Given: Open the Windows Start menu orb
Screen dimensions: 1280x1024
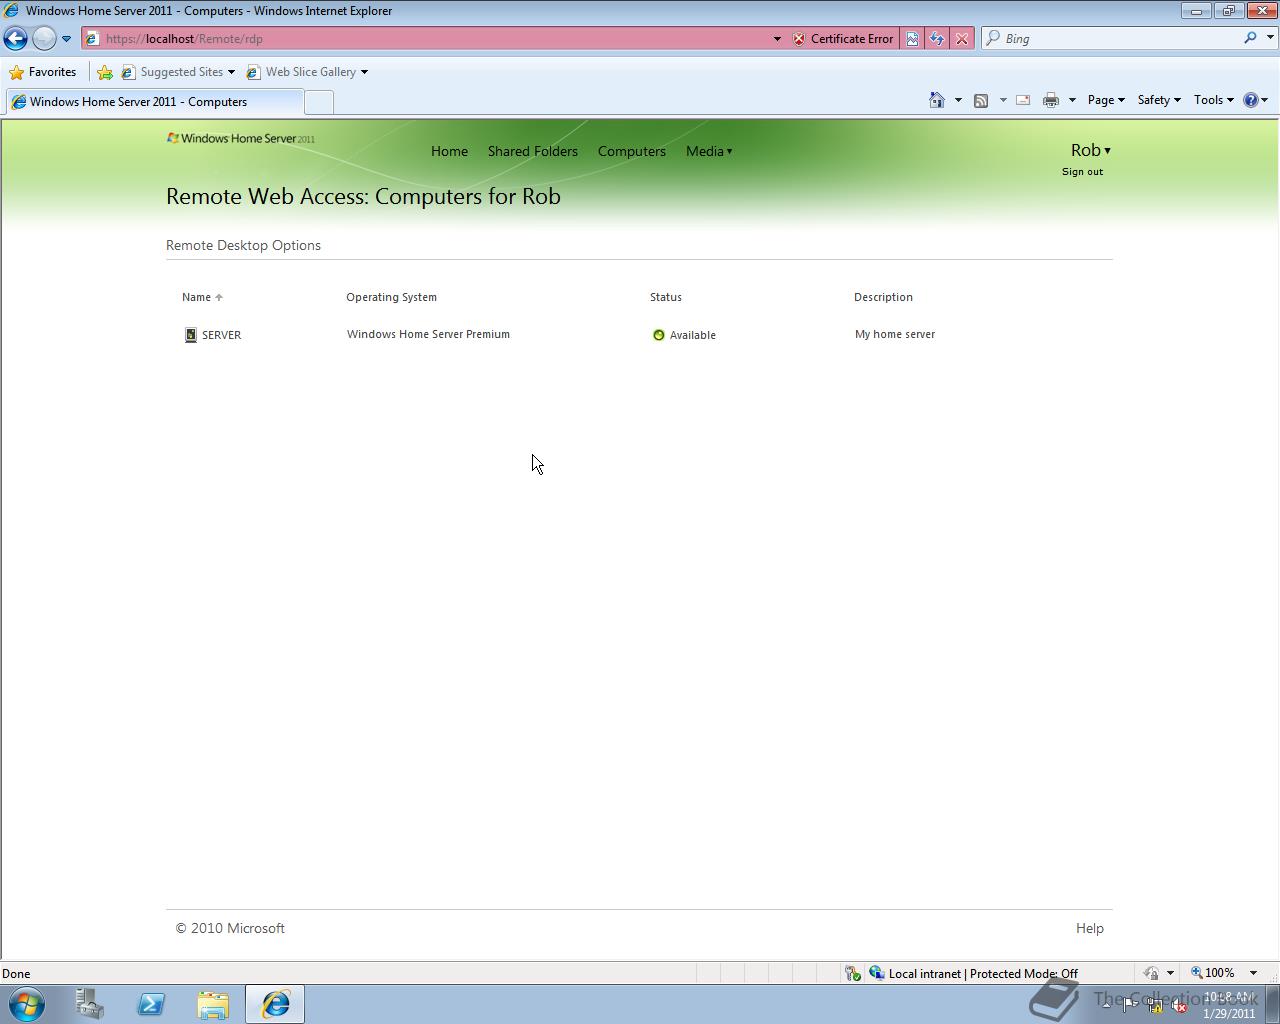Looking at the screenshot, I should tap(26, 1004).
